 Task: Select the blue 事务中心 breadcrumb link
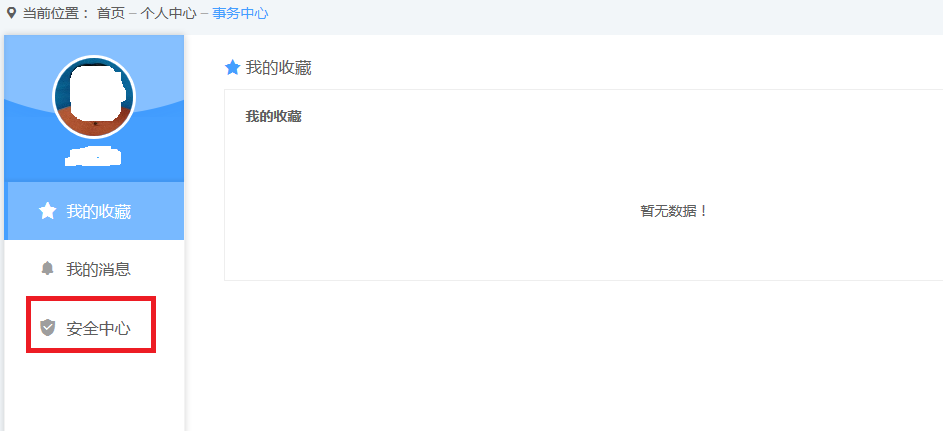[240, 13]
